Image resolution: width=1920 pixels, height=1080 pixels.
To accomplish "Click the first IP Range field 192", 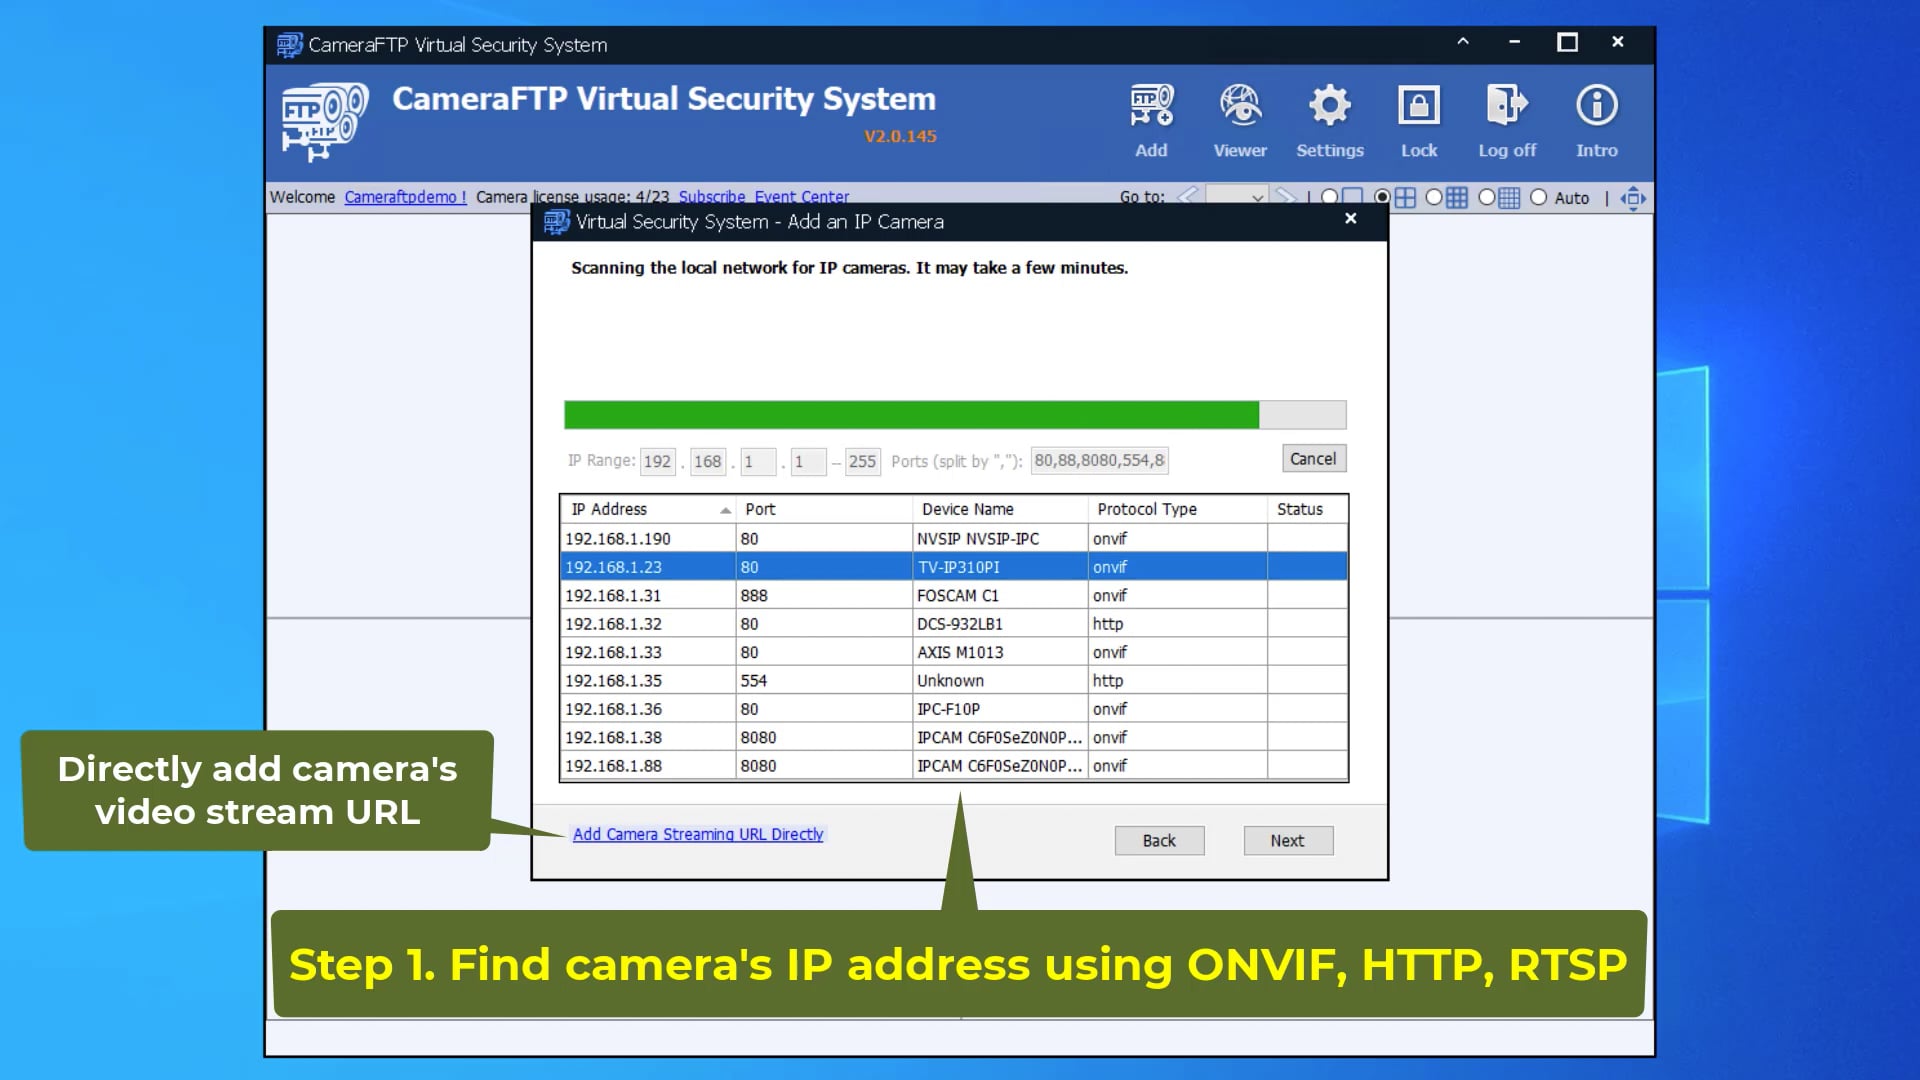I will tap(657, 461).
